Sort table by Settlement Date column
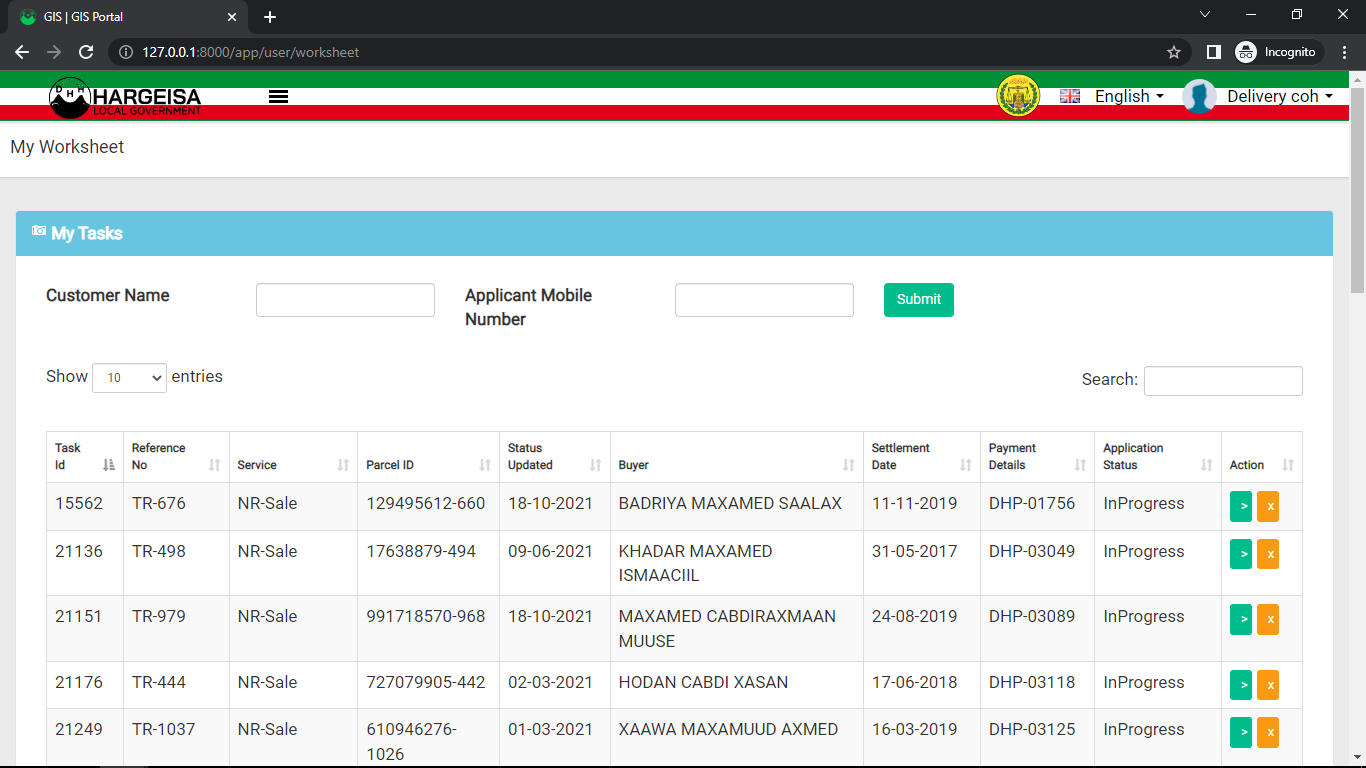Screen dimensions: 1366x768 (x=922, y=457)
